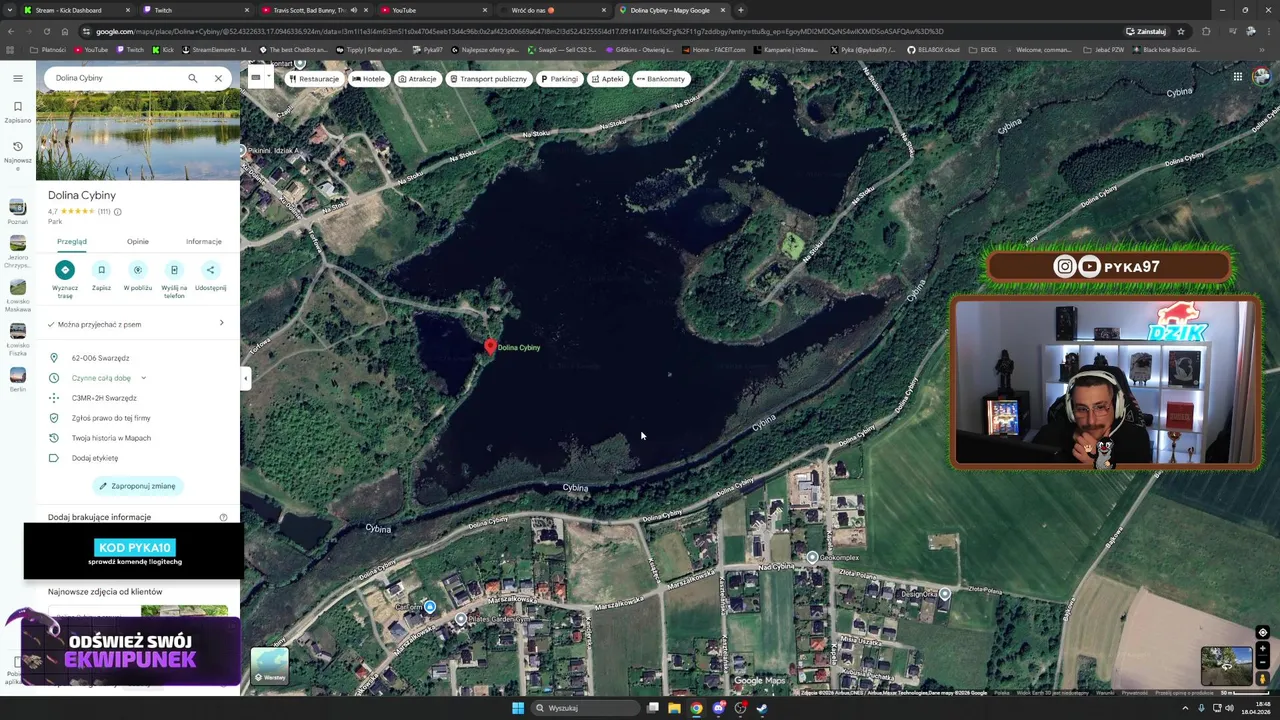Click the Zapisz bookmark icon
Image resolution: width=1280 pixels, height=720 pixels.
pos(101,270)
